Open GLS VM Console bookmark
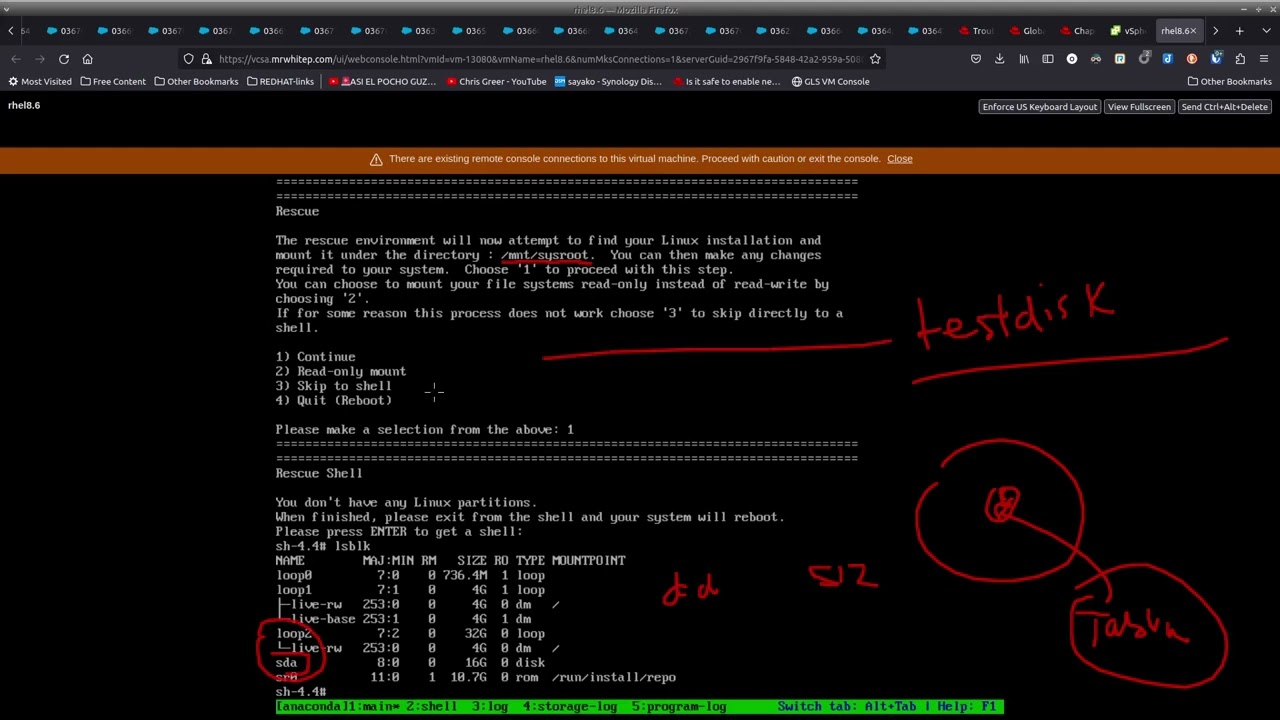 tap(830, 81)
